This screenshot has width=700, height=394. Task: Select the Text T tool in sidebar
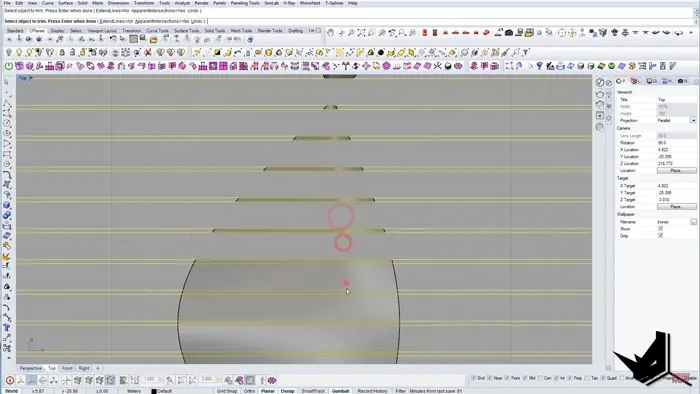(7, 328)
